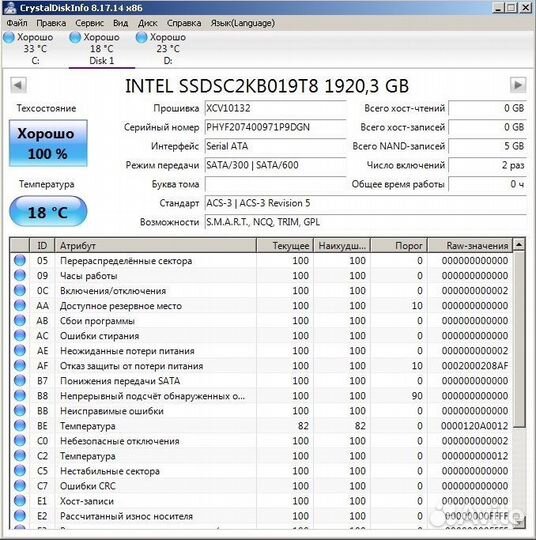Click status orb of attribute AB row

[20, 321]
